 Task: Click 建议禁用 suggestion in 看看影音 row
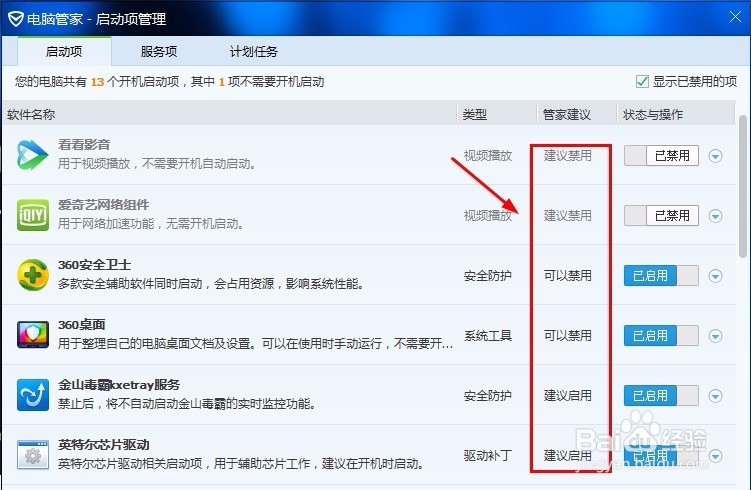tap(568, 156)
